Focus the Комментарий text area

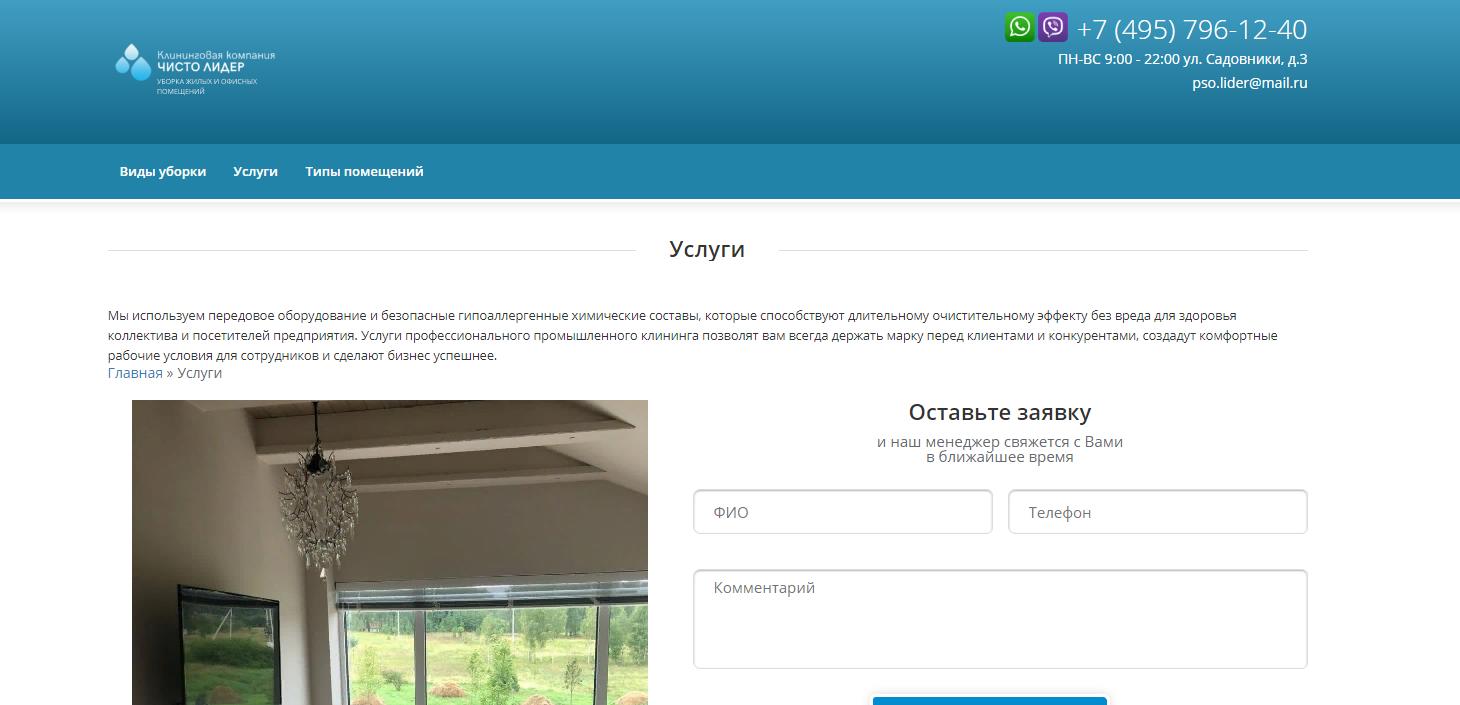[1000, 619]
